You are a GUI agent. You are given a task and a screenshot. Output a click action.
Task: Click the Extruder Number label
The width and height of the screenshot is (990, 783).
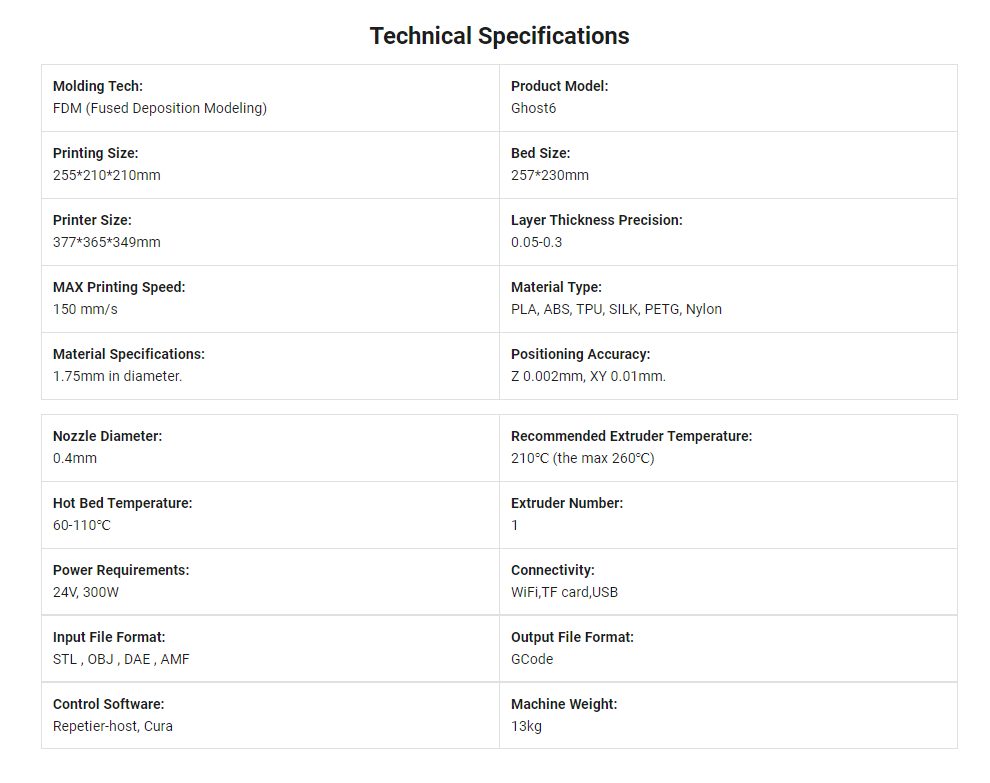pyautogui.click(x=567, y=503)
